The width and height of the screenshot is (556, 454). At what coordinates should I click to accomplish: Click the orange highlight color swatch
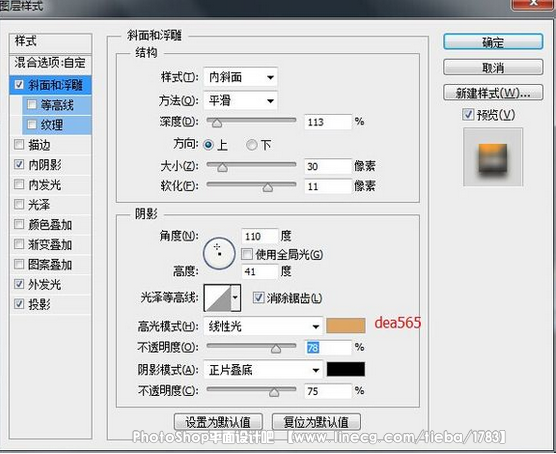point(346,326)
